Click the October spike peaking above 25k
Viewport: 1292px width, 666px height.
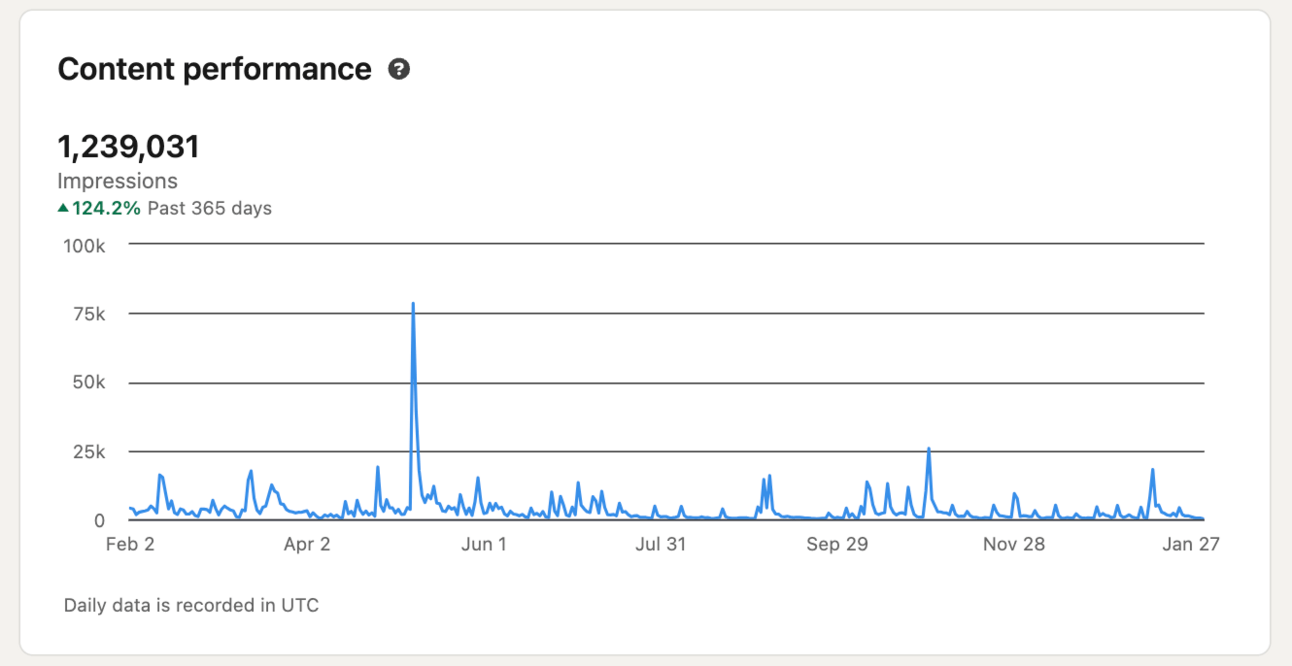click(x=929, y=449)
